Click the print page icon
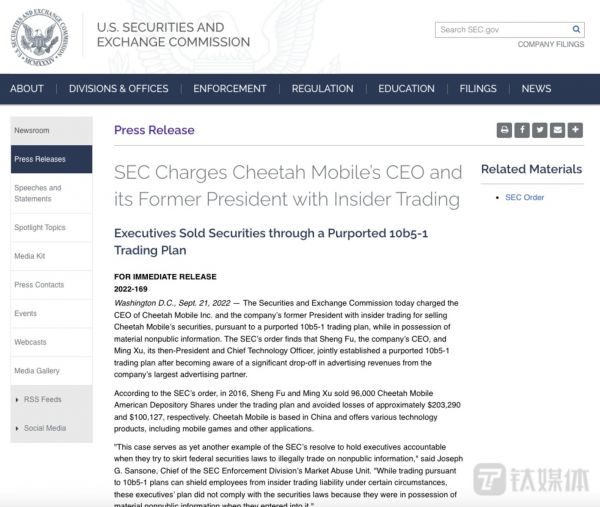Viewport: 600px width, 507px height. (504, 130)
